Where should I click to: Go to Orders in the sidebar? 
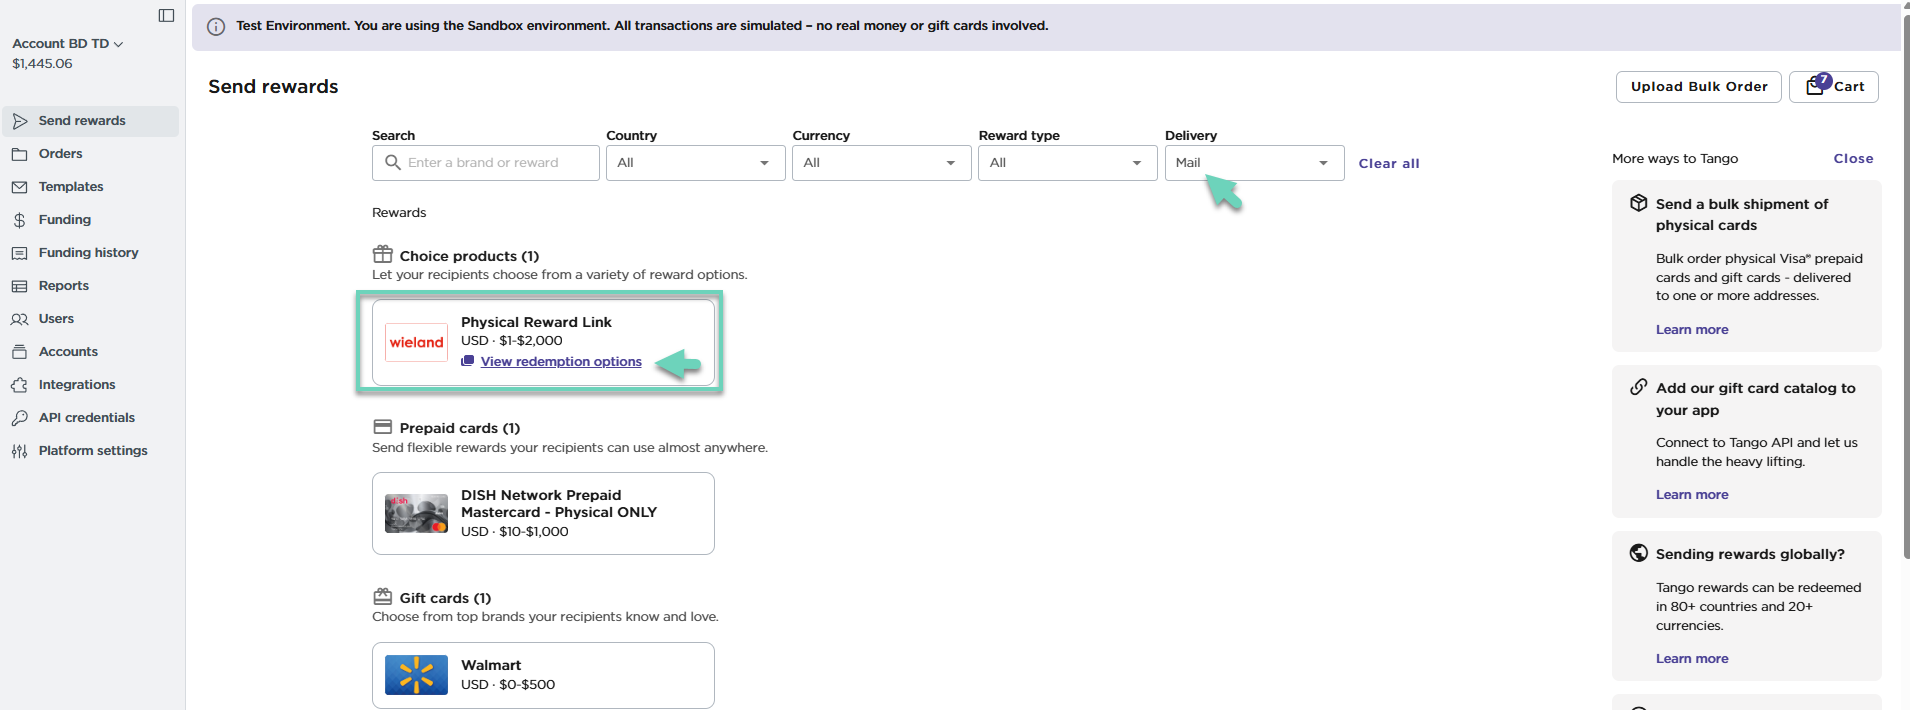click(60, 154)
